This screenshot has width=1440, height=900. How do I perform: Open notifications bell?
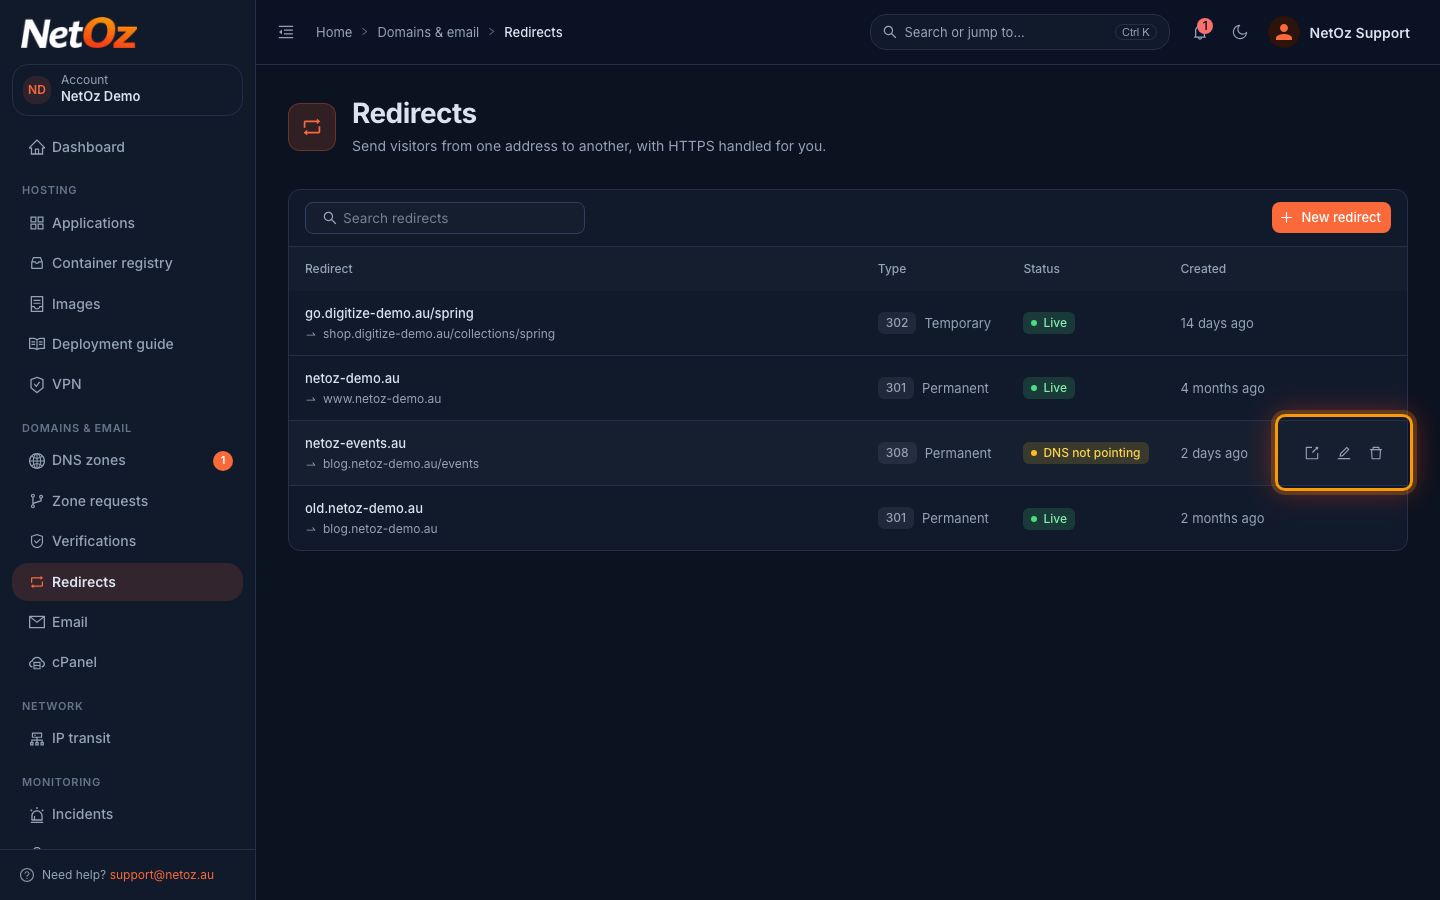(x=1200, y=32)
